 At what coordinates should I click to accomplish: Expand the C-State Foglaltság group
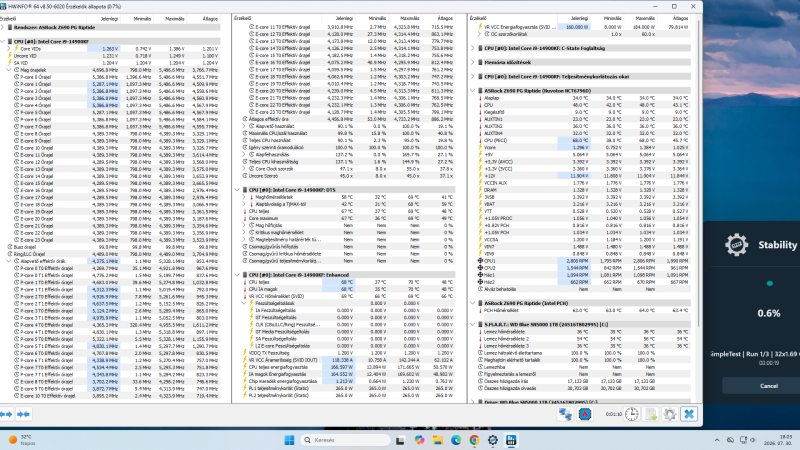coord(473,48)
